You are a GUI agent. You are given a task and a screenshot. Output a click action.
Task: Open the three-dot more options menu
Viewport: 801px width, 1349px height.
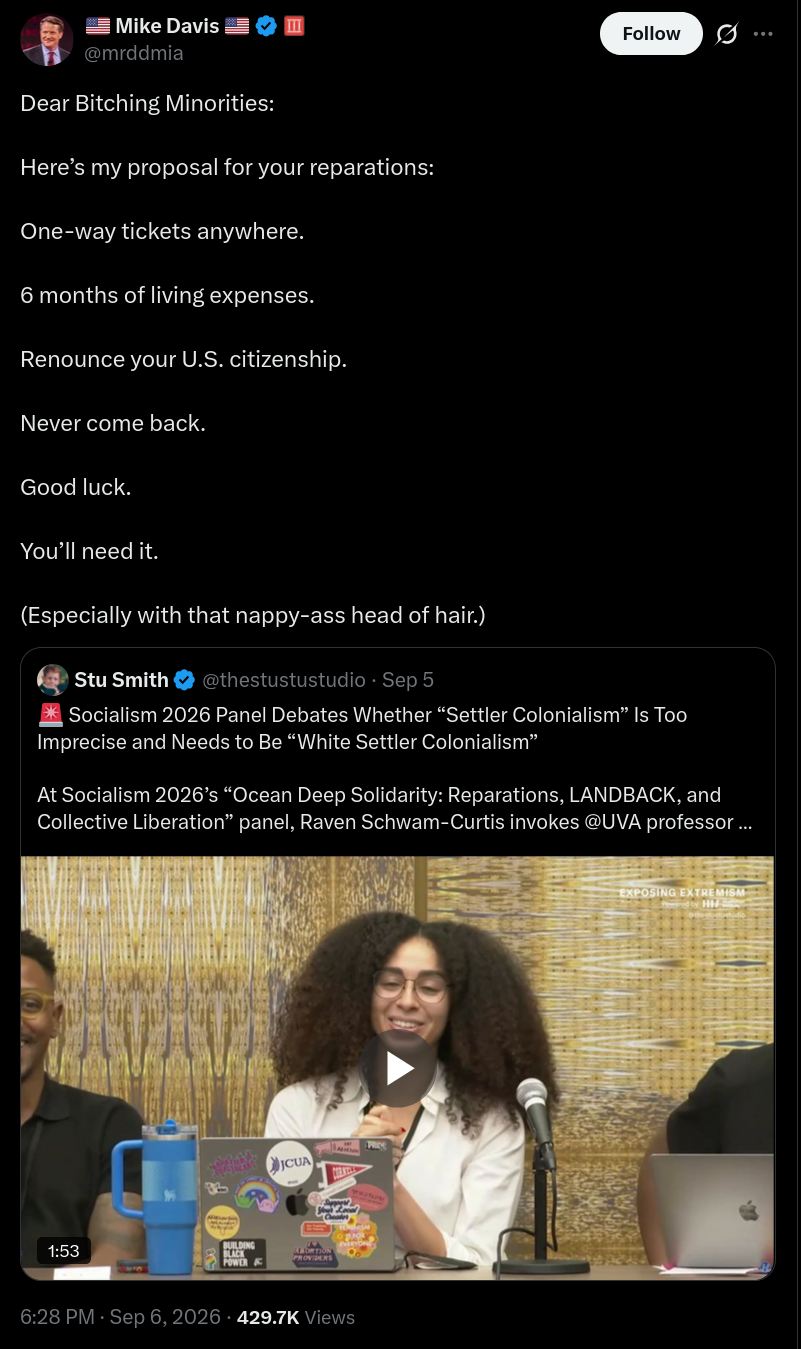click(x=763, y=34)
